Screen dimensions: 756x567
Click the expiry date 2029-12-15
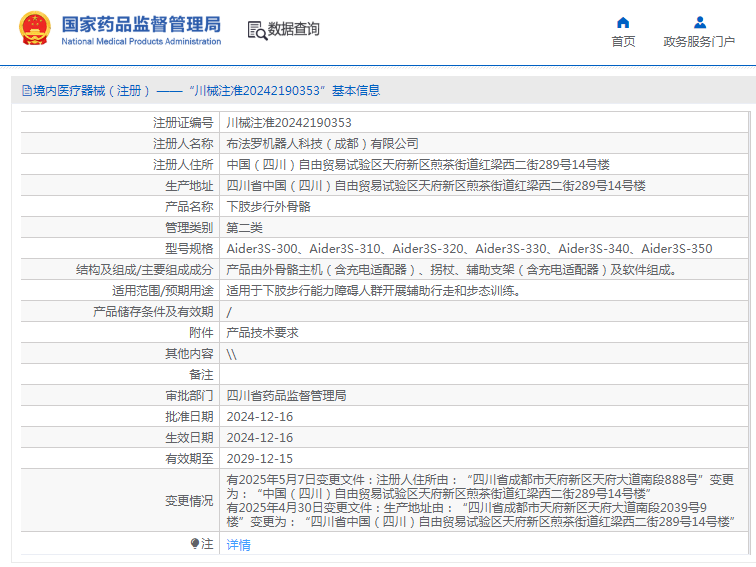click(x=260, y=459)
